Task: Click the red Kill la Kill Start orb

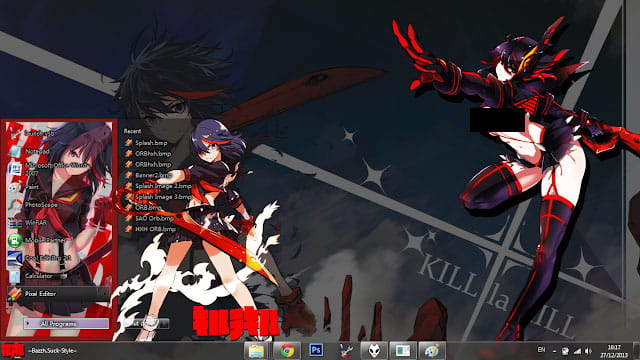Action: point(13,351)
